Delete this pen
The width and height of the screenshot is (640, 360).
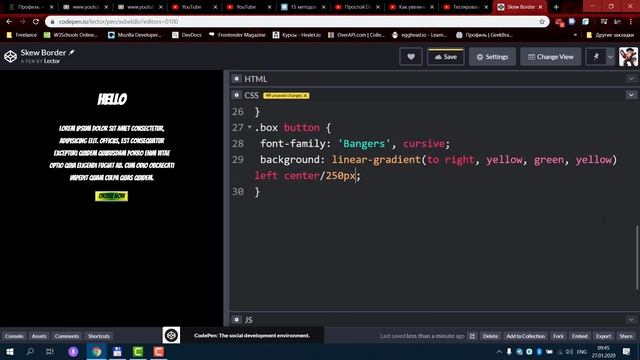click(490, 336)
